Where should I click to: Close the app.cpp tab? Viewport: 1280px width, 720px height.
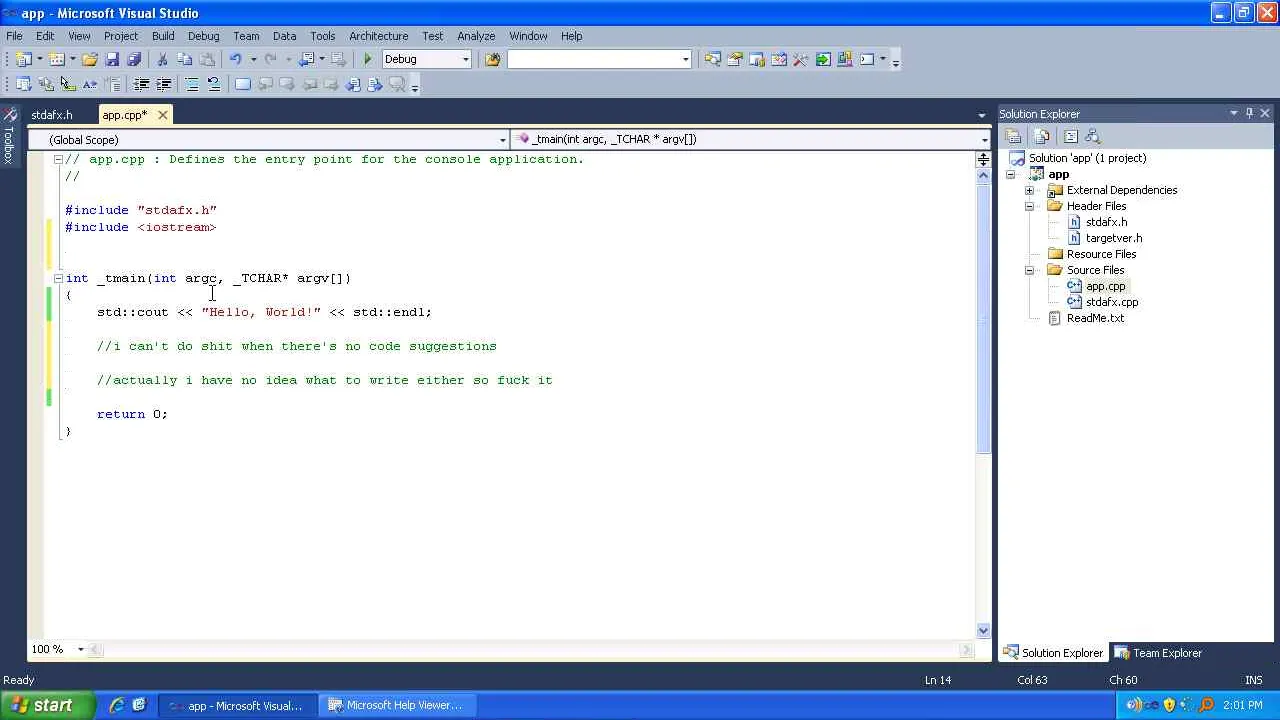162,115
